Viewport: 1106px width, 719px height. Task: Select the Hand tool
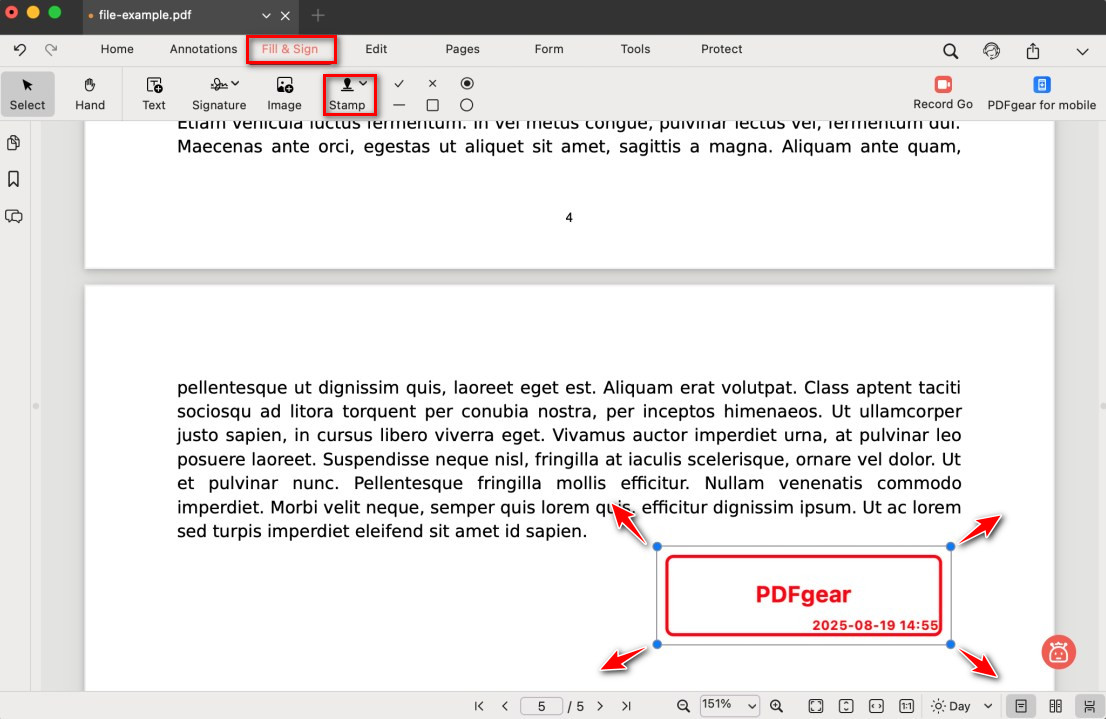(90, 93)
